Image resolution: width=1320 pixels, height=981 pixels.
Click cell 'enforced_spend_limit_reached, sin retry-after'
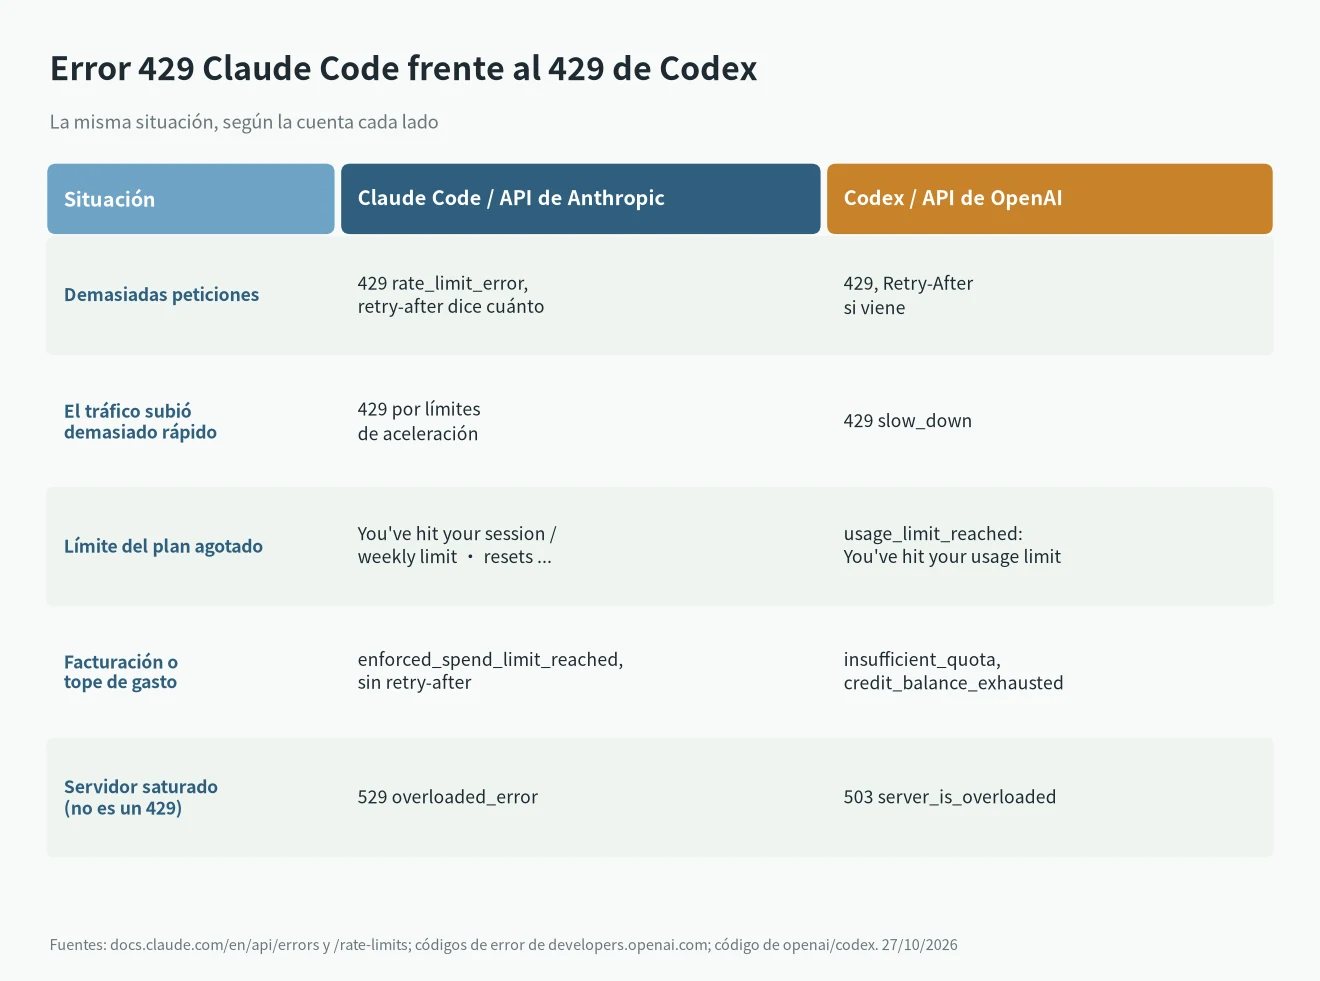pos(490,672)
